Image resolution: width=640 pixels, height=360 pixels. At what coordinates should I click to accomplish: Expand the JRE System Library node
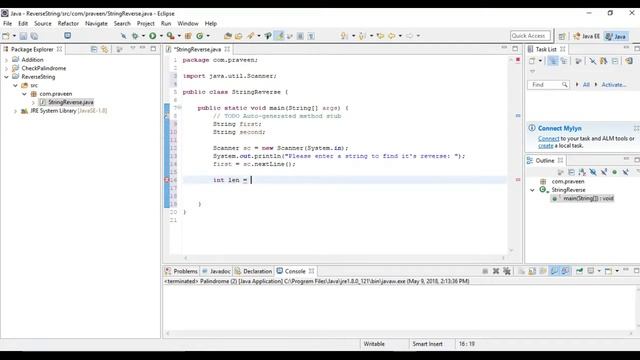tap(15, 111)
